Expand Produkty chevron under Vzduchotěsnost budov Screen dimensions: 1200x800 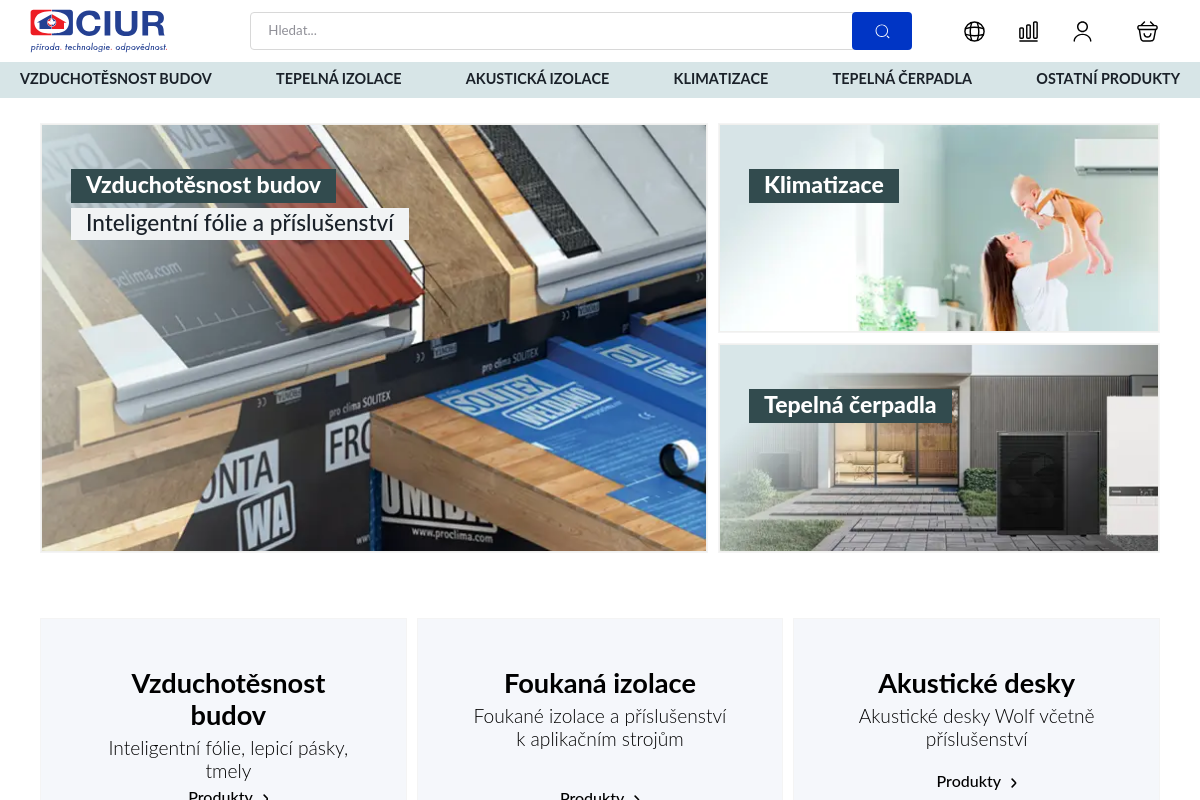coord(265,795)
